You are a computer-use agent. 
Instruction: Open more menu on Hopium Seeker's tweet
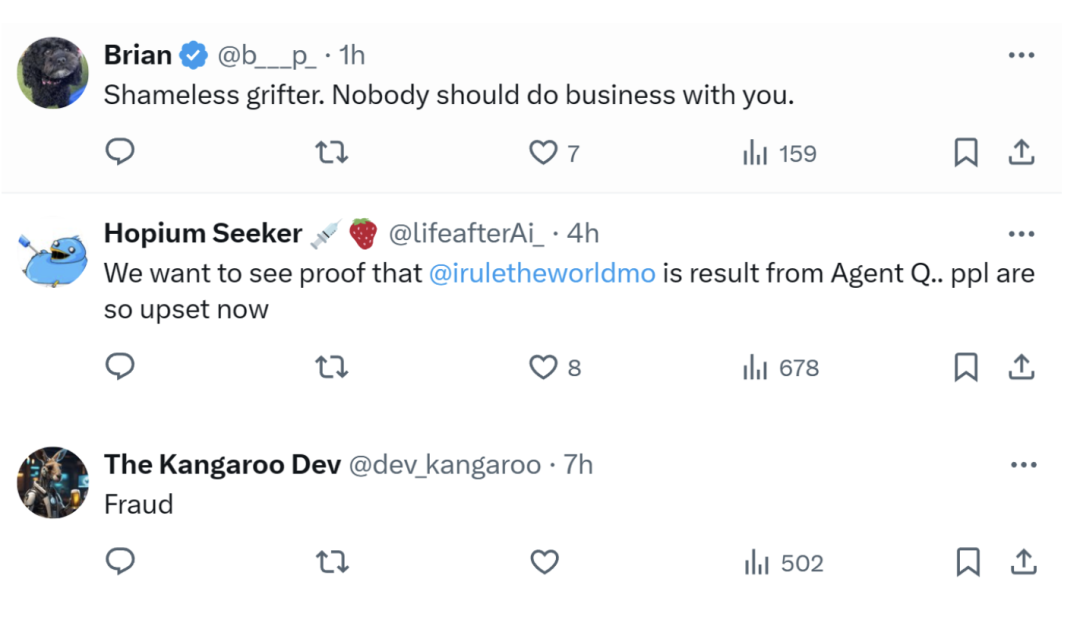pos(1021,234)
